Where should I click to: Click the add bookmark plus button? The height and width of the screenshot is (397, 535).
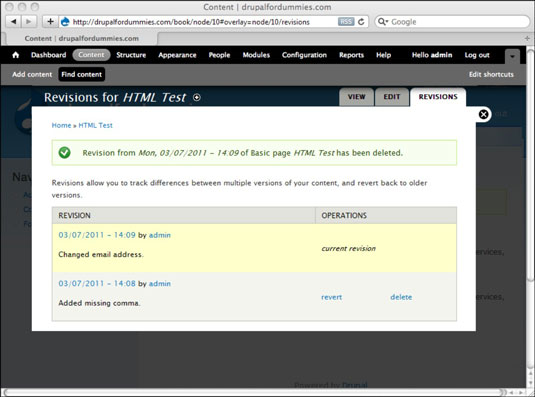point(50,22)
